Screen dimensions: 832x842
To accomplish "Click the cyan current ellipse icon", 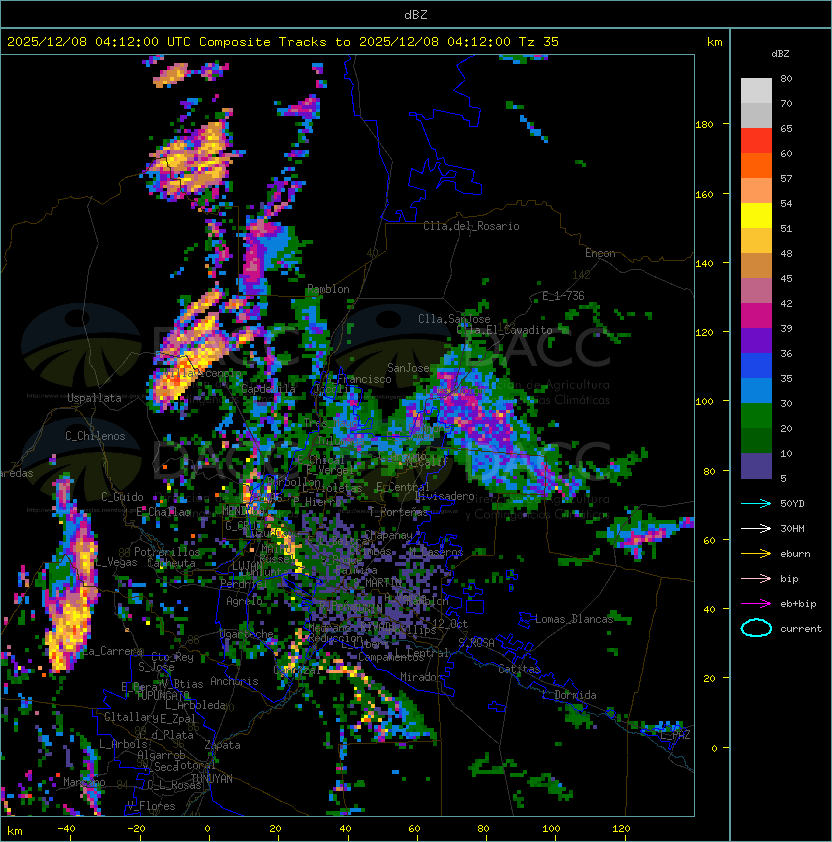I will [756, 628].
